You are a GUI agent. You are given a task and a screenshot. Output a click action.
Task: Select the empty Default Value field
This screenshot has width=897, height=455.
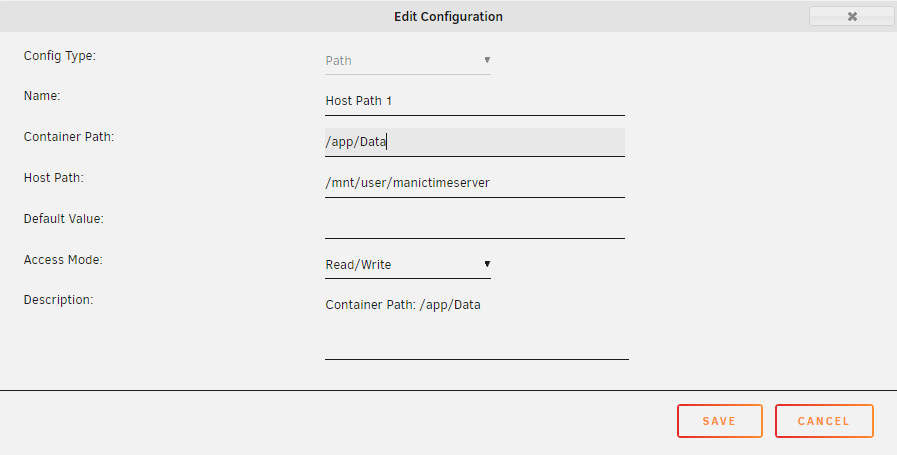474,224
